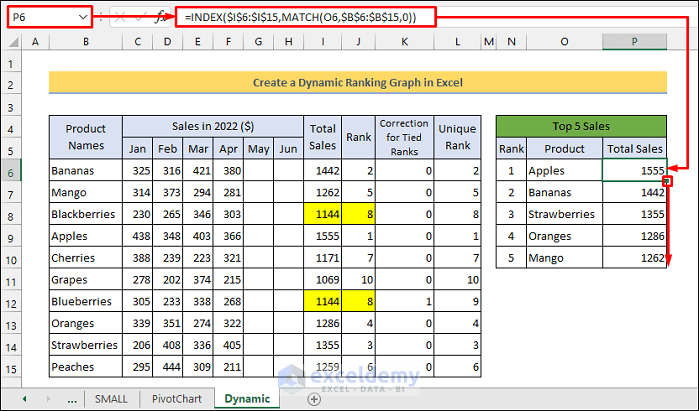This screenshot has height=411, width=699.
Task: Select column header O
Action: pyautogui.click(x=564, y=42)
